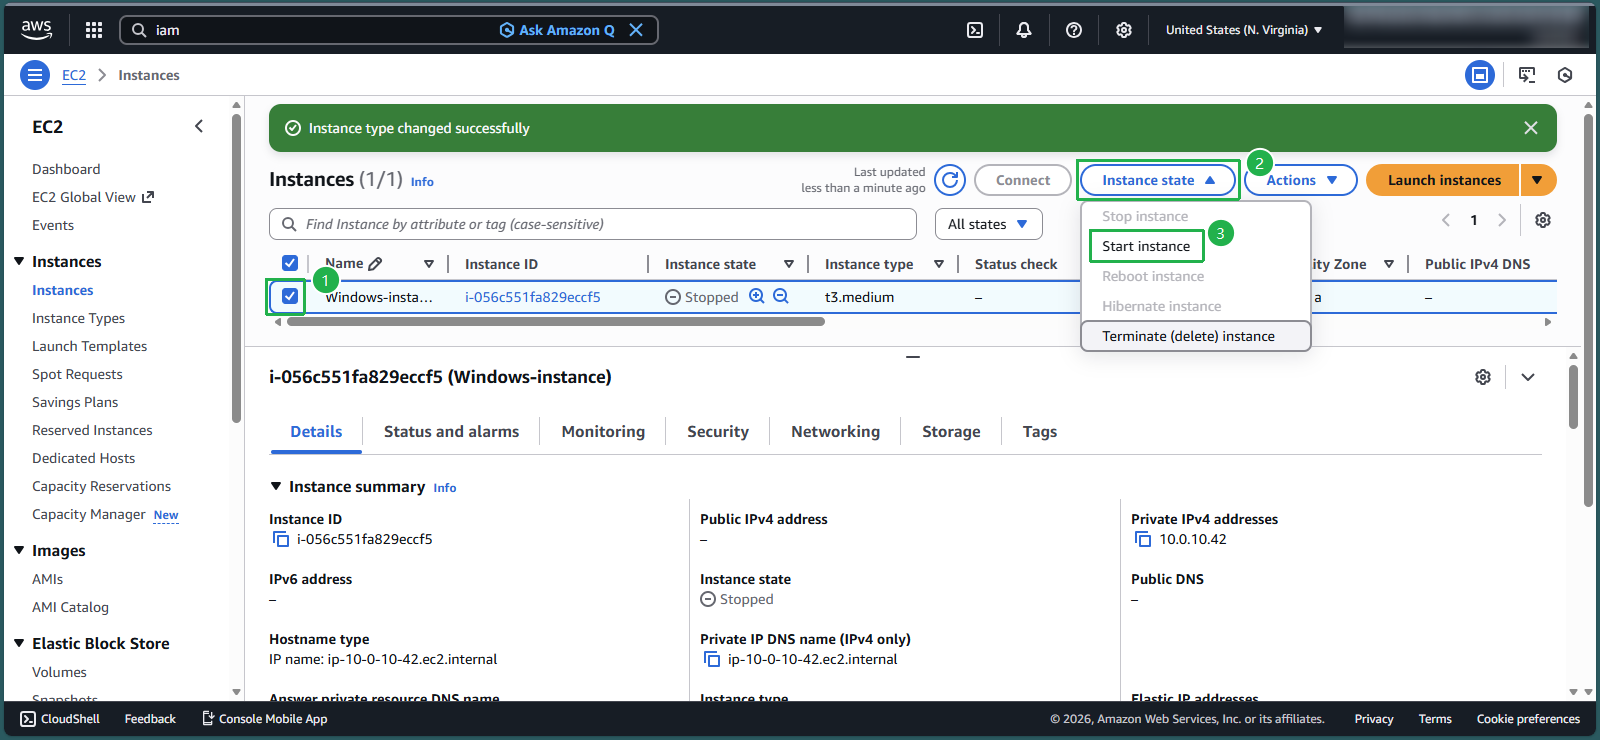Open the hexagon settings icon at top right
Viewport: 1600px width, 740px height.
click(x=1565, y=75)
